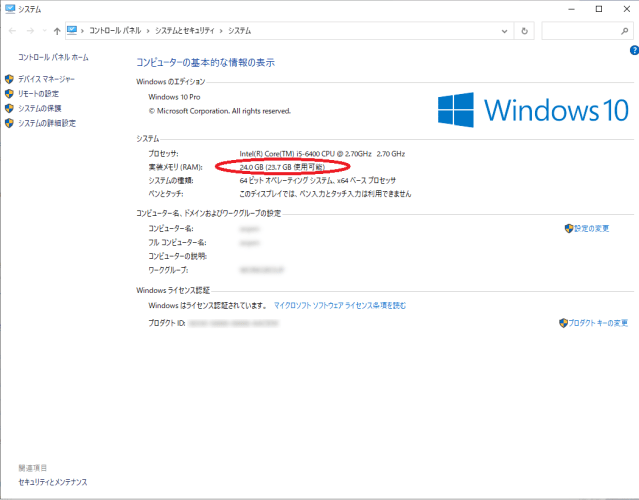Viewport: 639px width, 500px height.
Task: Click プロダクト キーの変更 link
Action: click(x=598, y=323)
